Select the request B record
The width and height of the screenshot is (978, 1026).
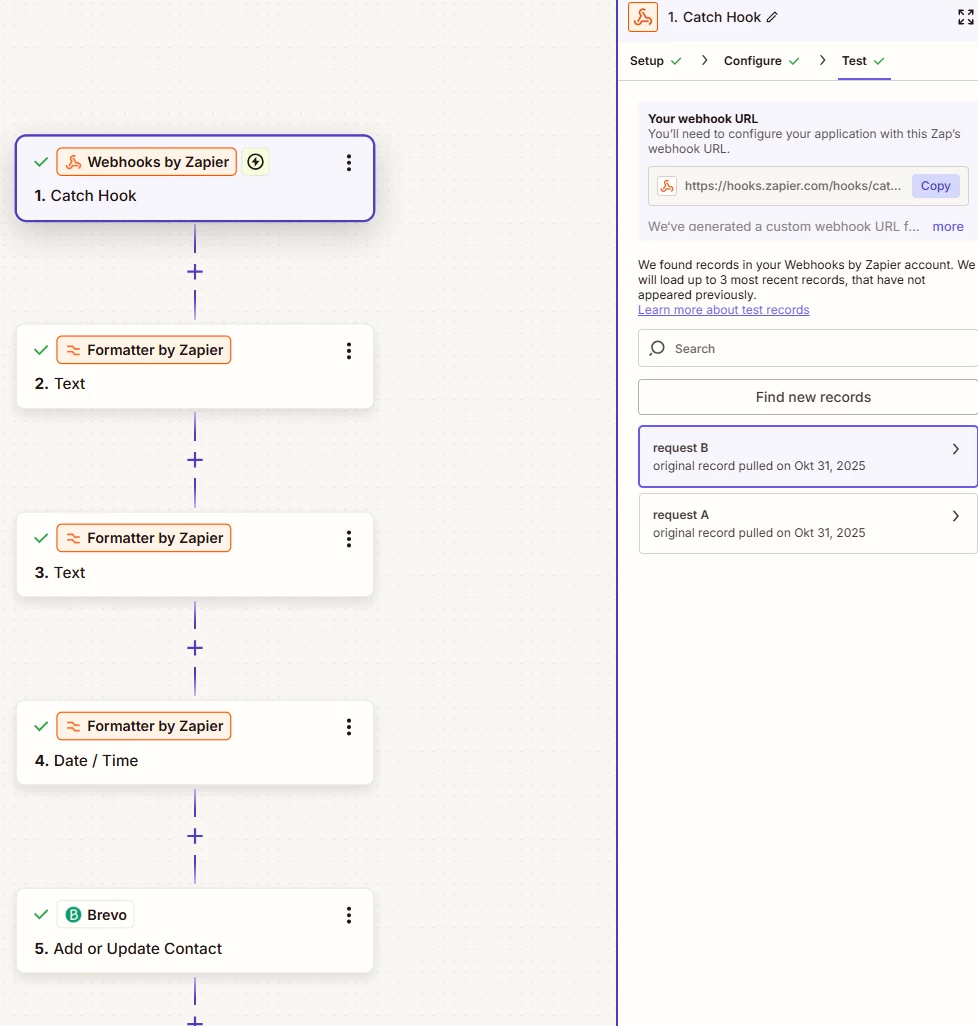pos(808,457)
